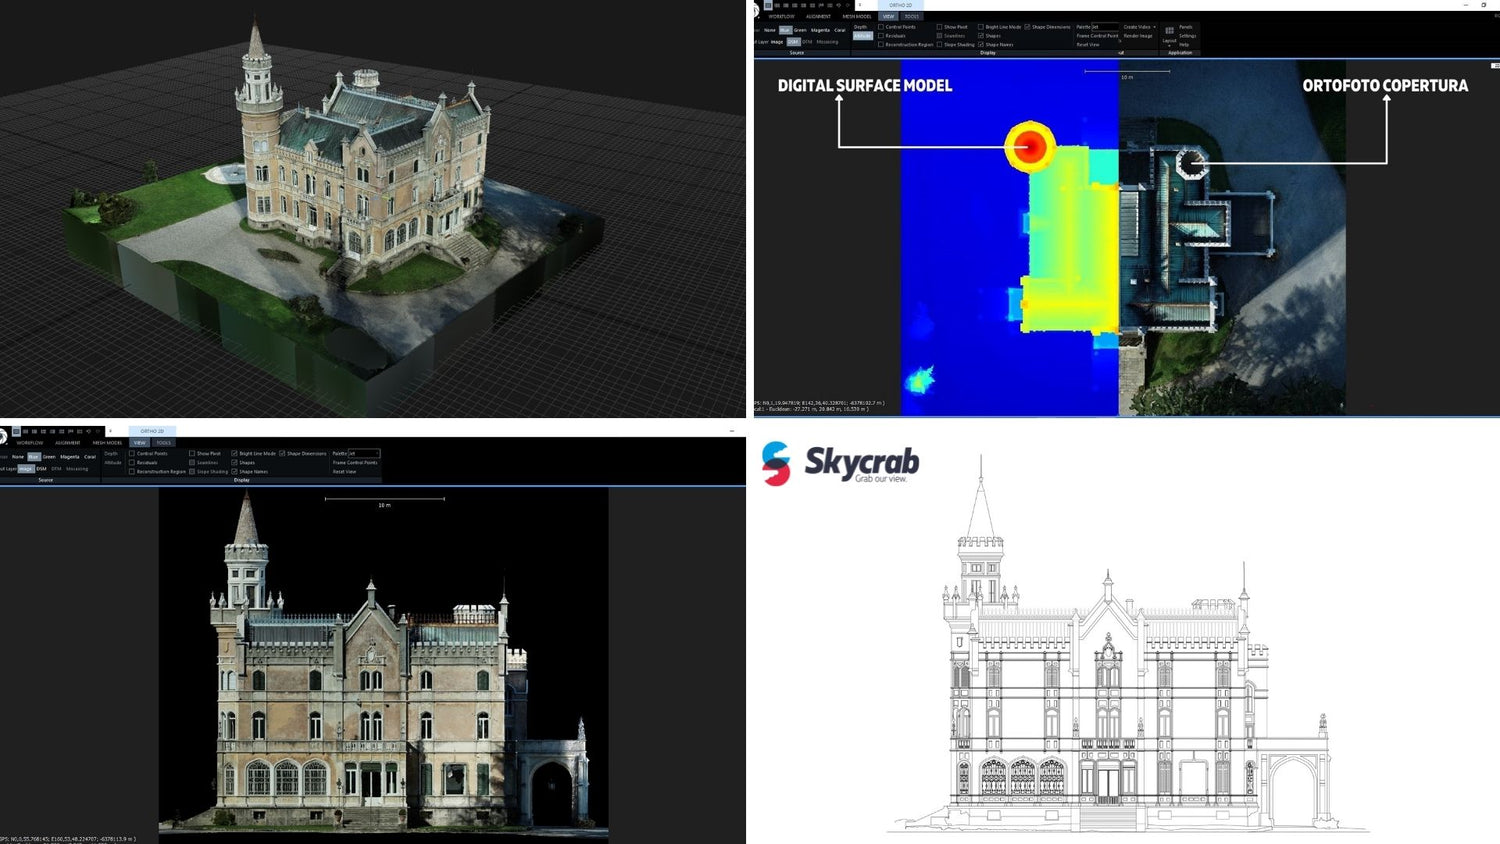
Task: Open the Layout options dropdown arrow
Action: [1169, 44]
